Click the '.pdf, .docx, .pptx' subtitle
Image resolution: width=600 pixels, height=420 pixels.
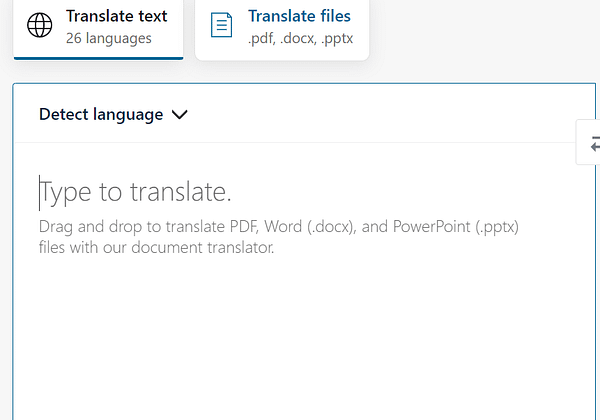coord(300,39)
